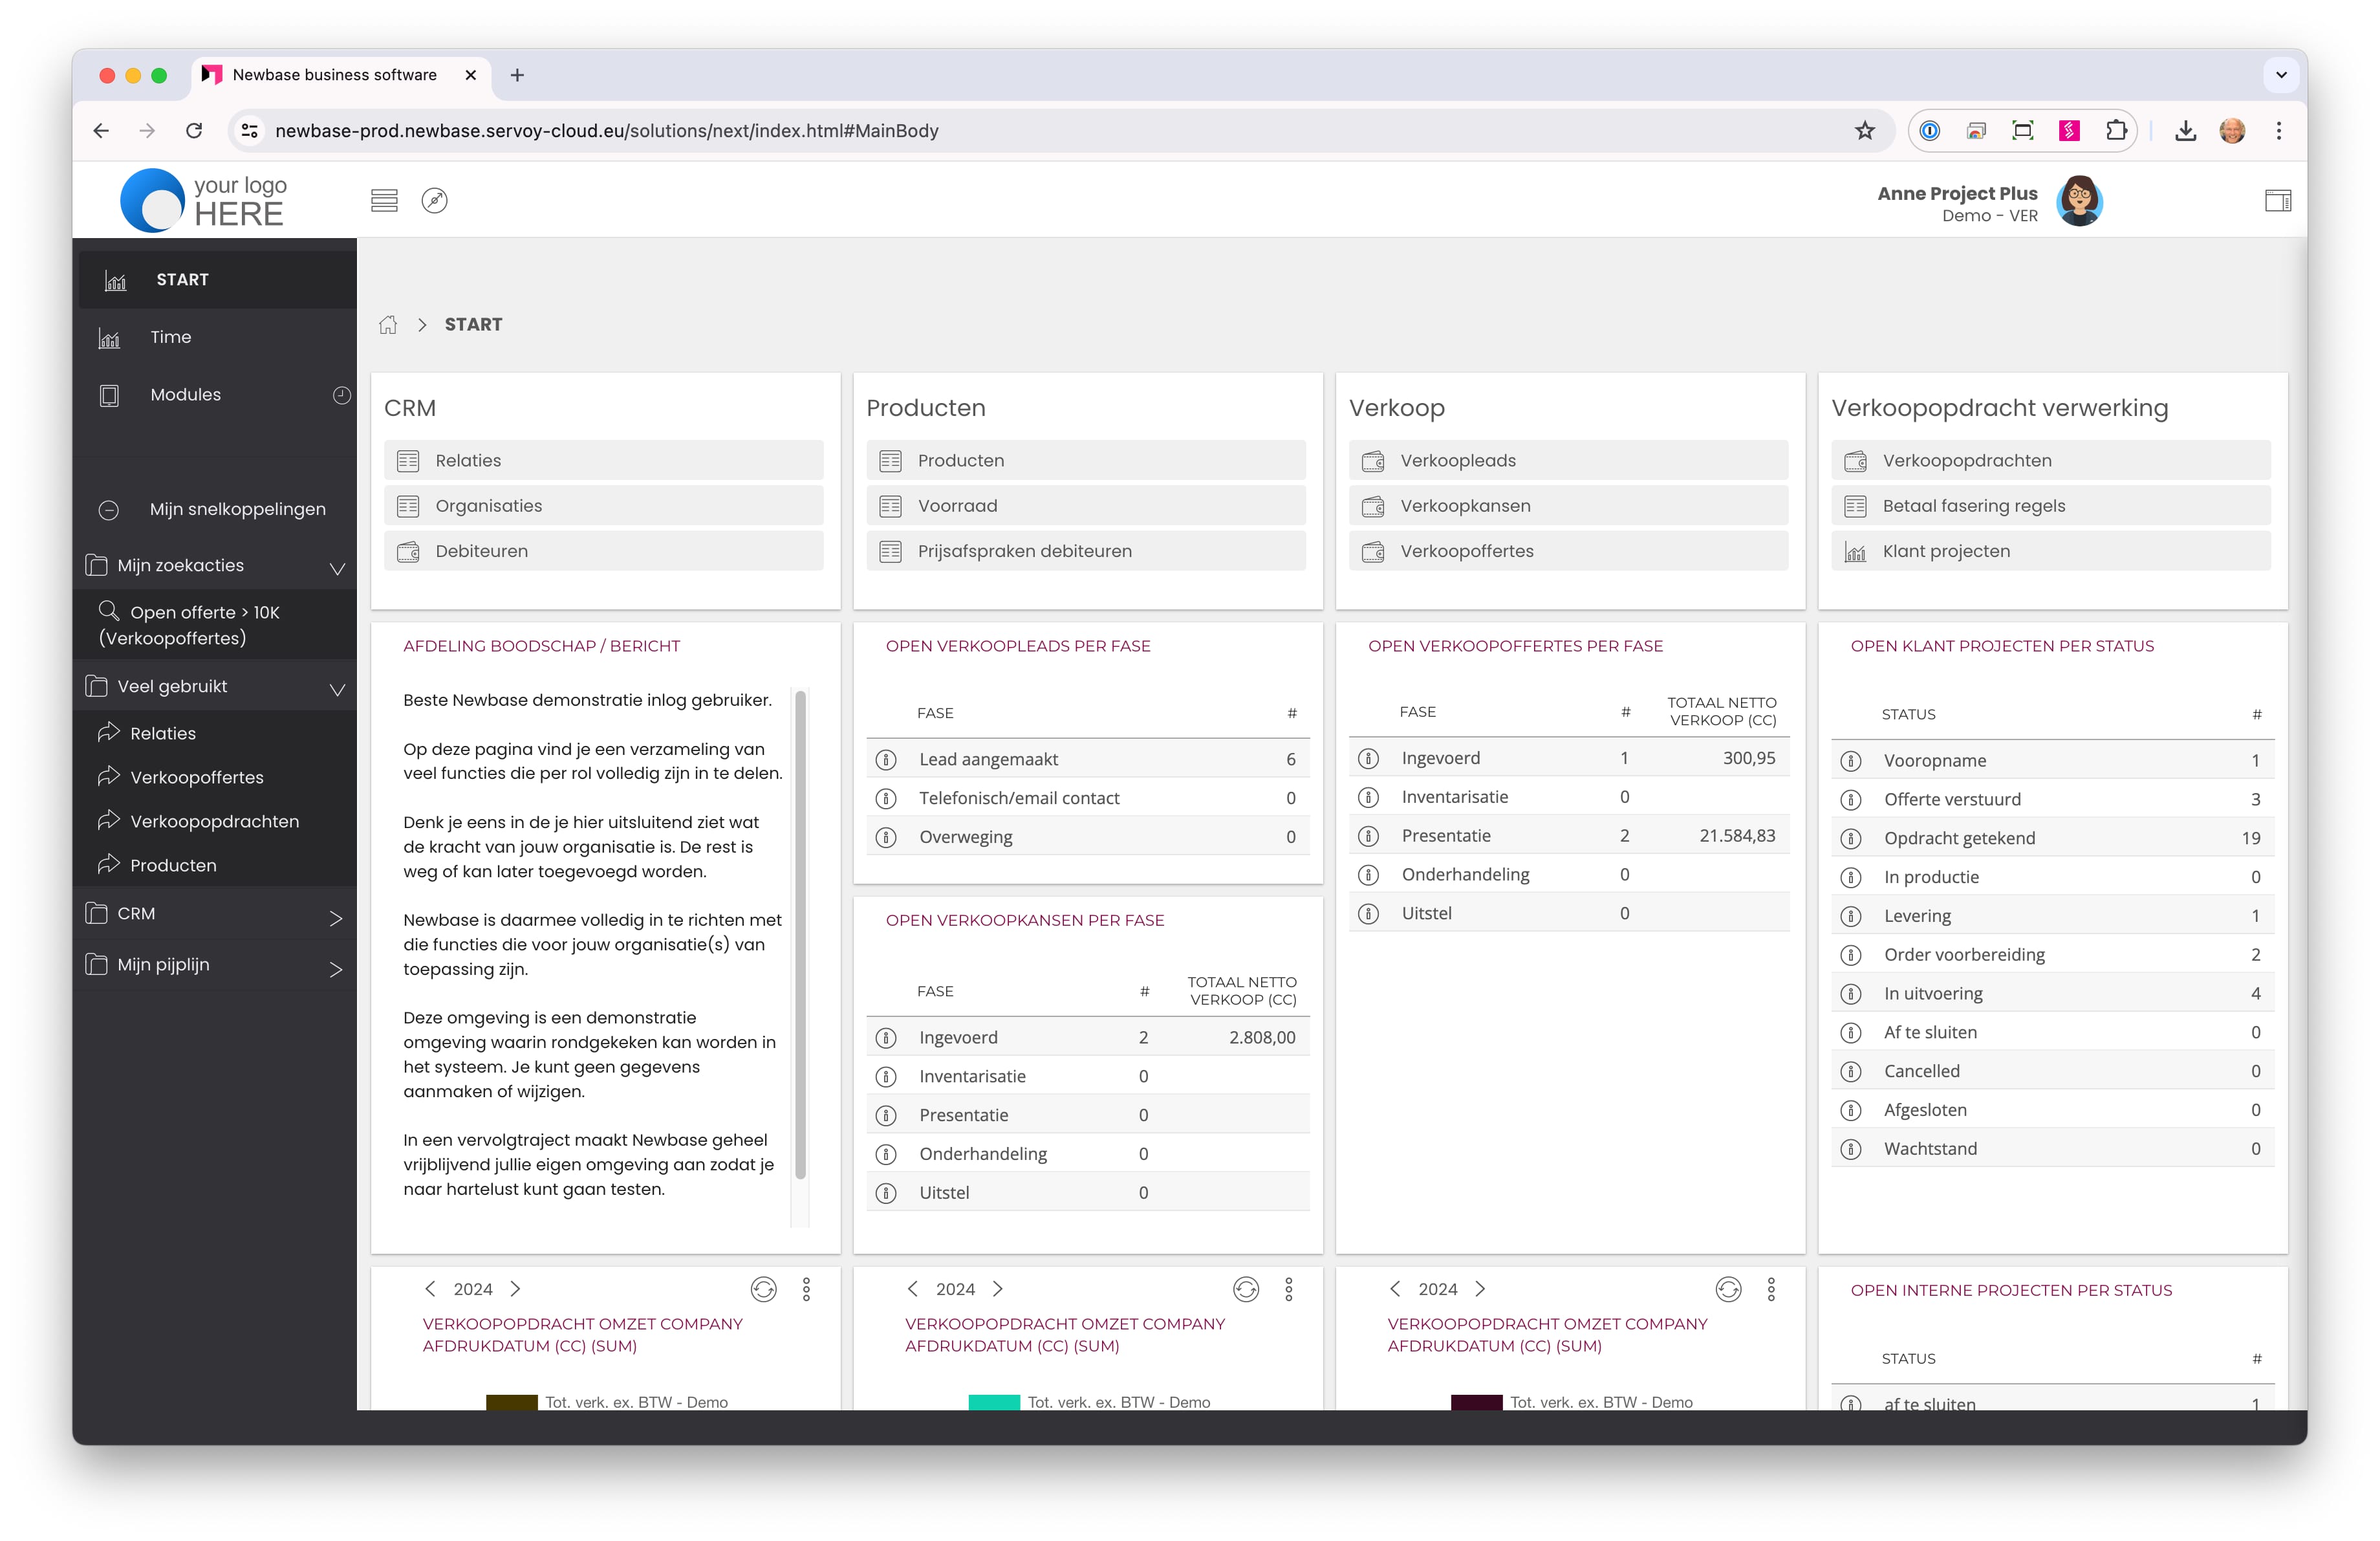
Task: Collapse the Veel gebruikt folder
Action: pyautogui.click(x=337, y=689)
